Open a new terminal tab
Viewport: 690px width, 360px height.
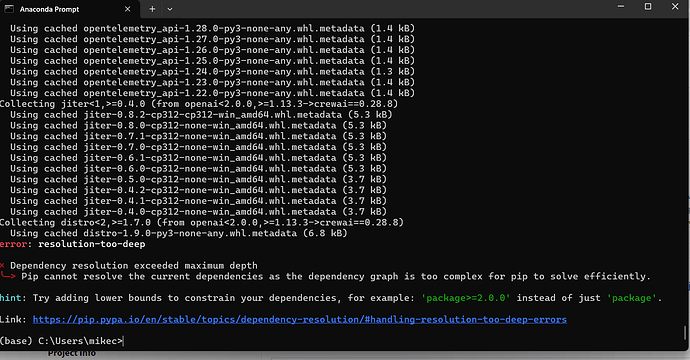pyautogui.click(x=152, y=9)
